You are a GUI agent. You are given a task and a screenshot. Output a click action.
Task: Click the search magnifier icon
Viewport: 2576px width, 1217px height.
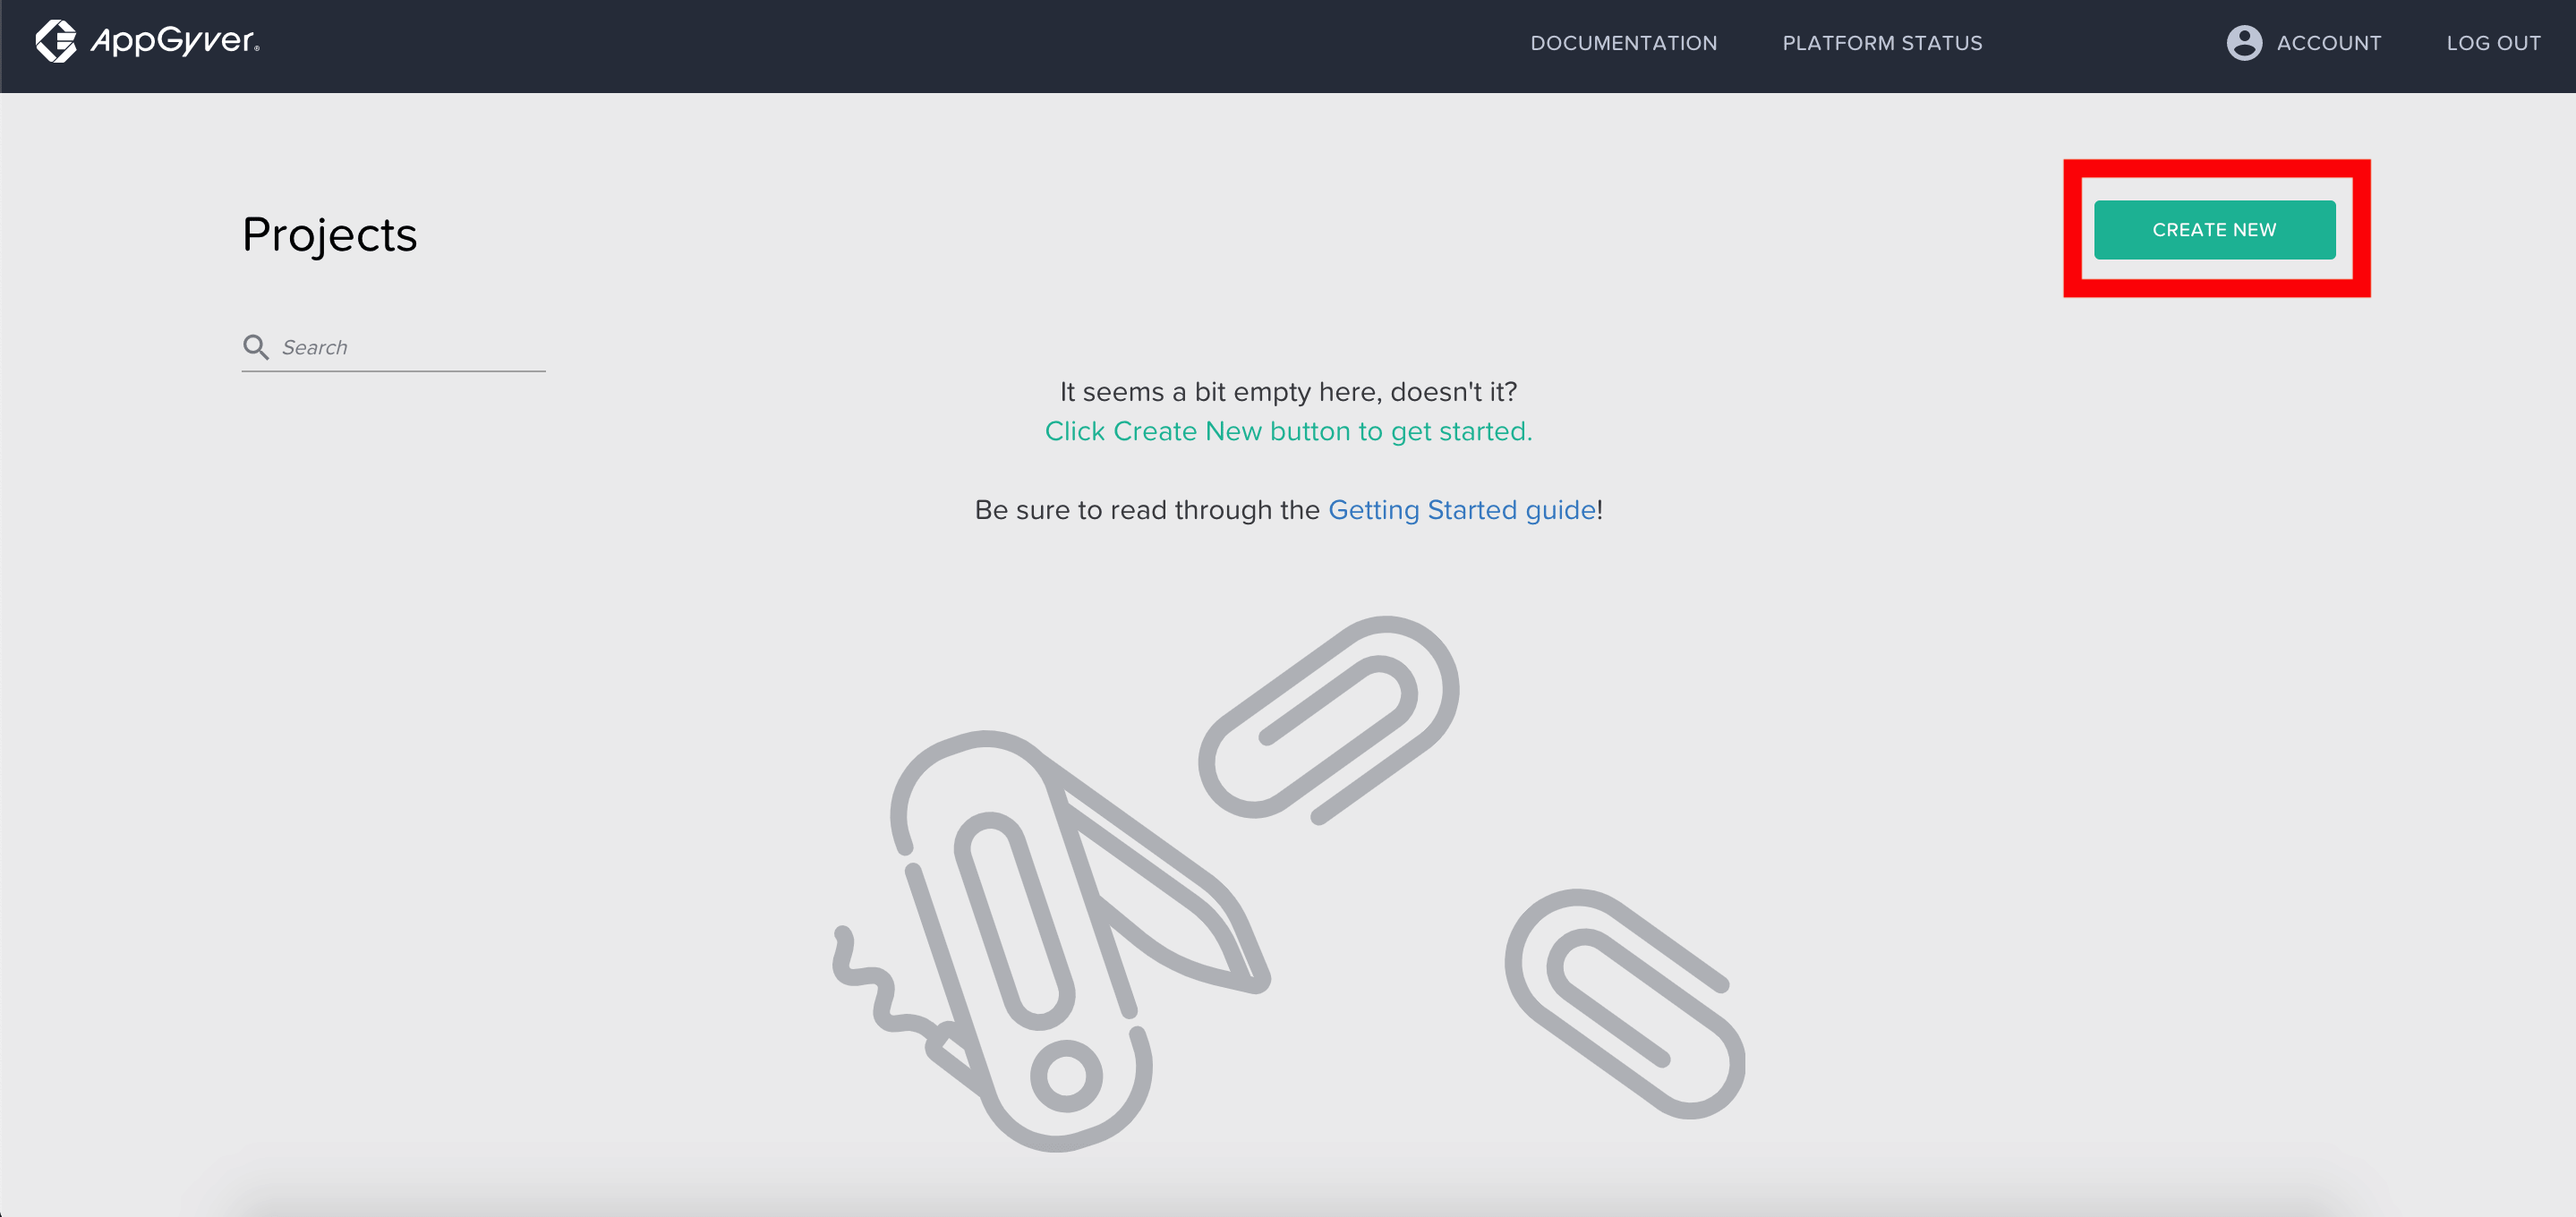point(256,347)
